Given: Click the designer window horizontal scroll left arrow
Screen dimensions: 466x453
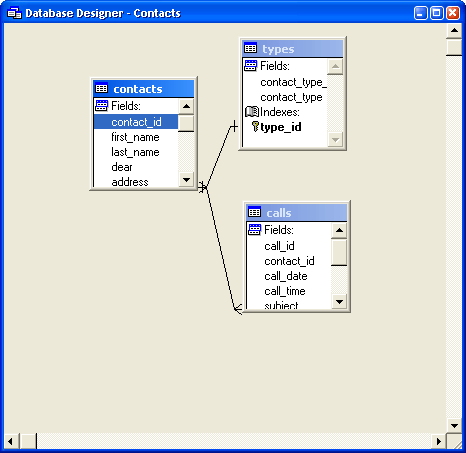Looking at the screenshot, I should (x=11, y=441).
